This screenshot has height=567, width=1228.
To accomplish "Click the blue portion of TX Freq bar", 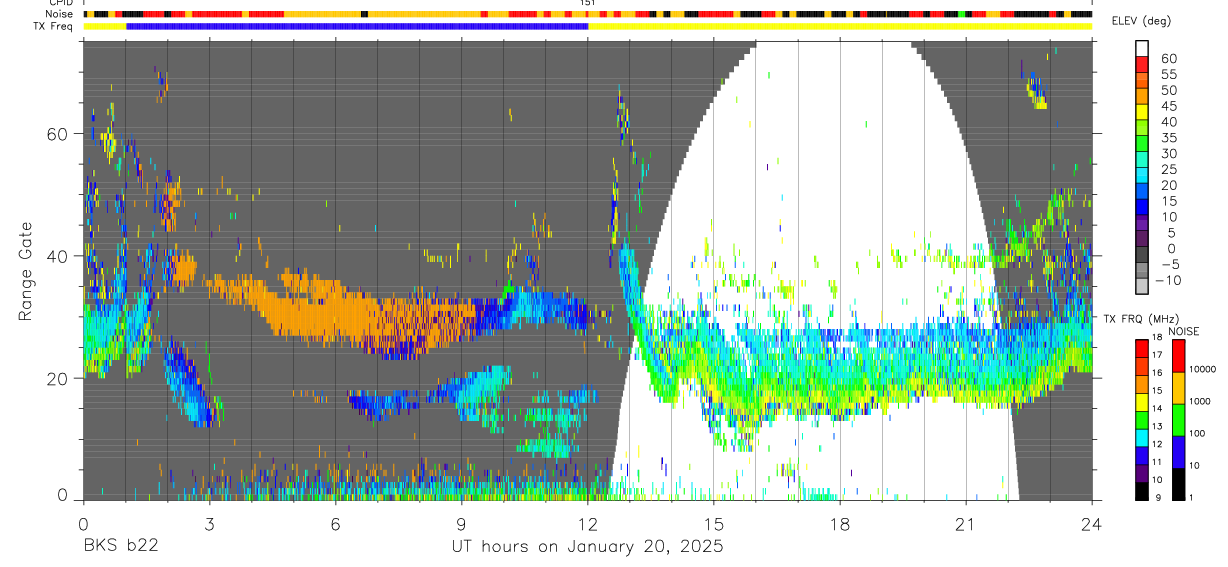I will click(x=357, y=26).
